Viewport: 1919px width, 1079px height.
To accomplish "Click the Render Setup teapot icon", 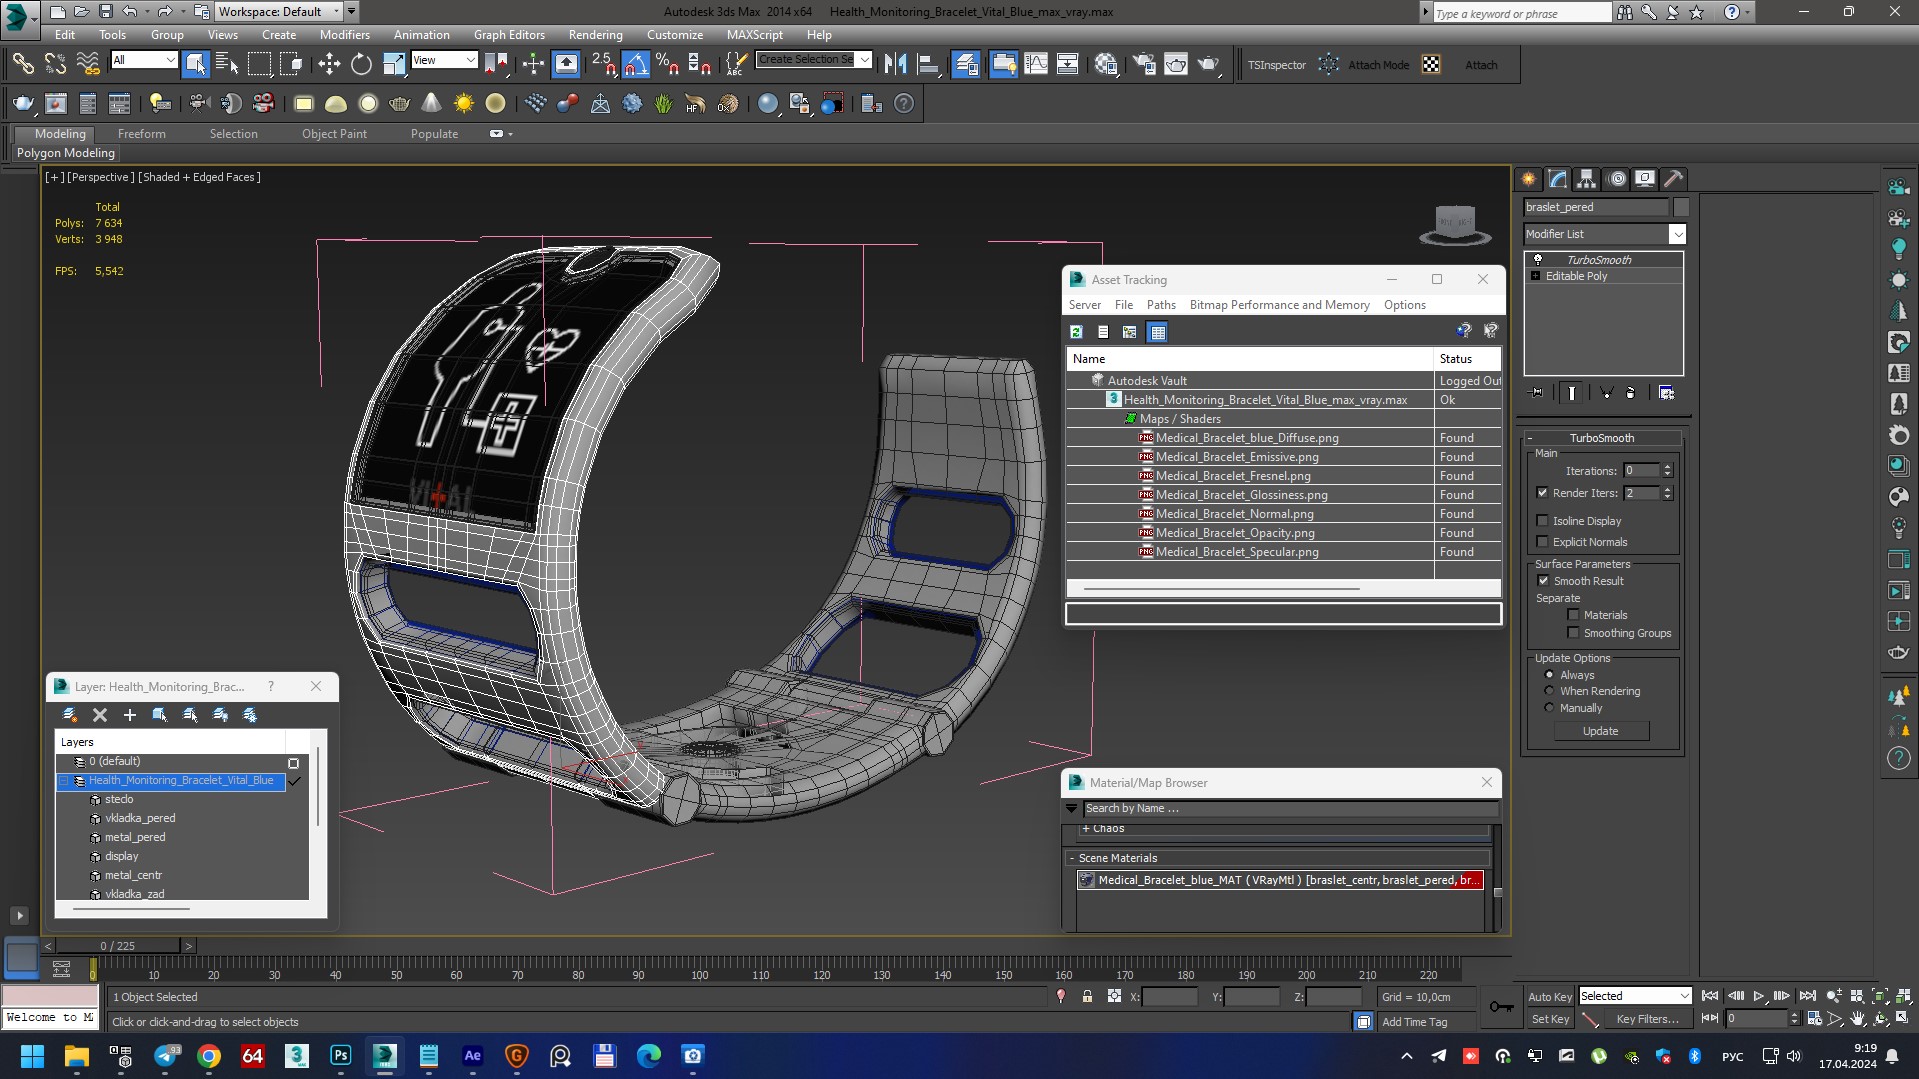I will click(x=1144, y=64).
